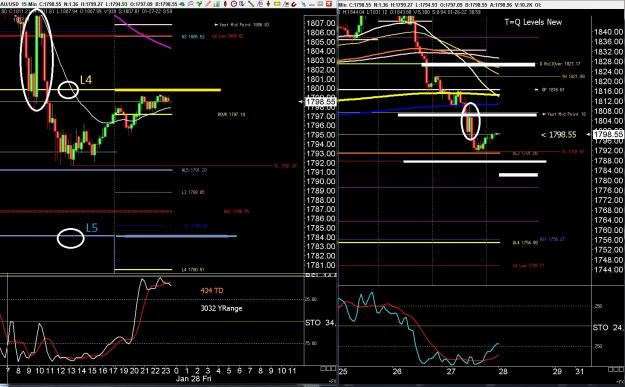
Task: Click the 3032 YRange label
Action: (x=221, y=308)
